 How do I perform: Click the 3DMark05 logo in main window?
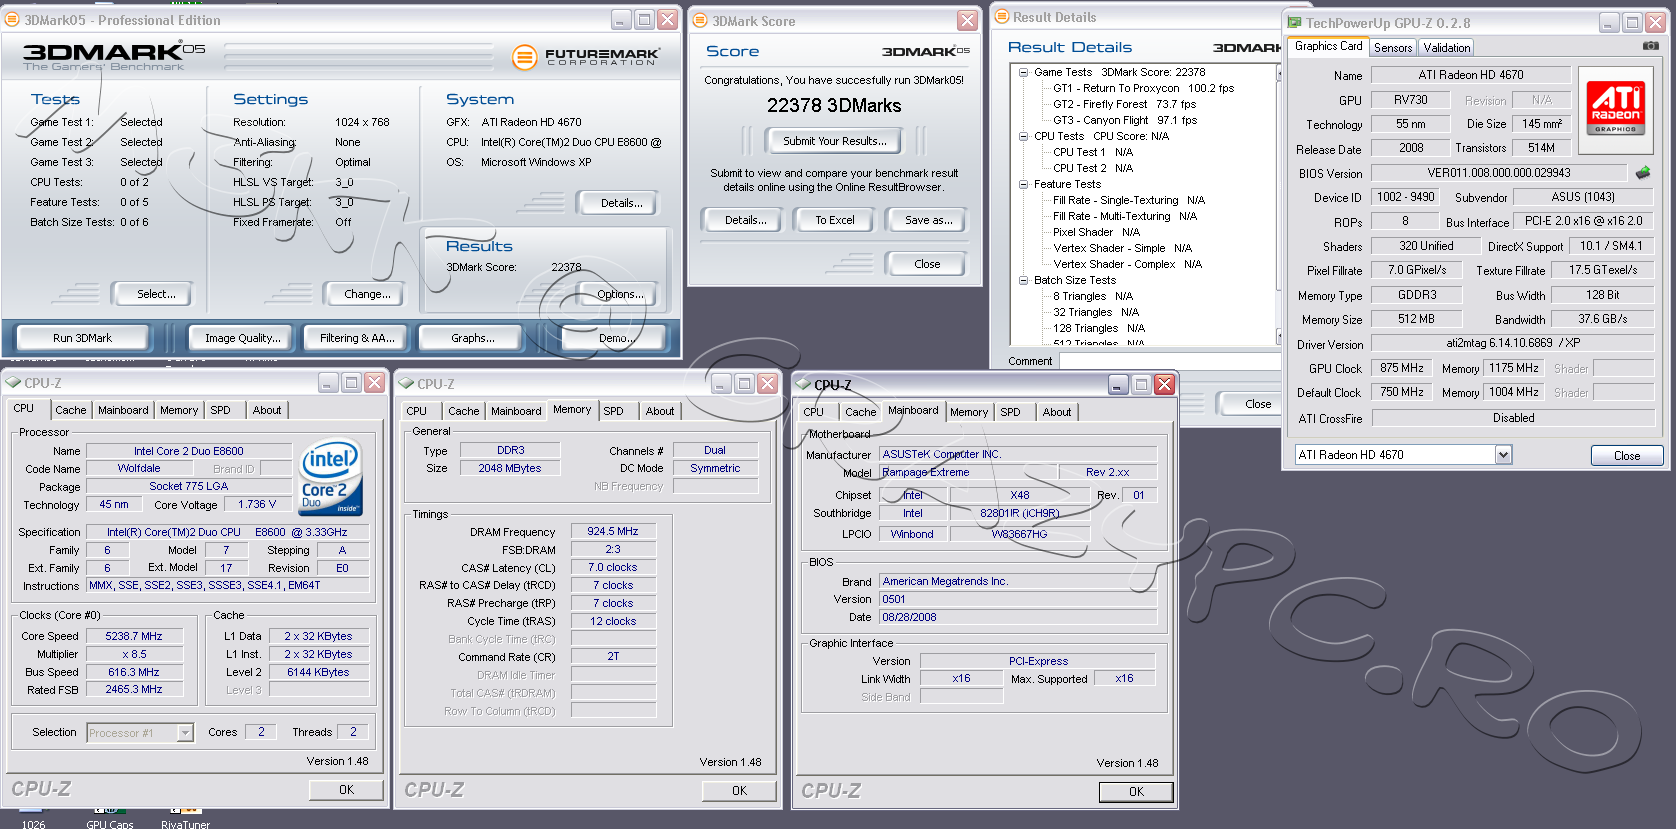114,56
